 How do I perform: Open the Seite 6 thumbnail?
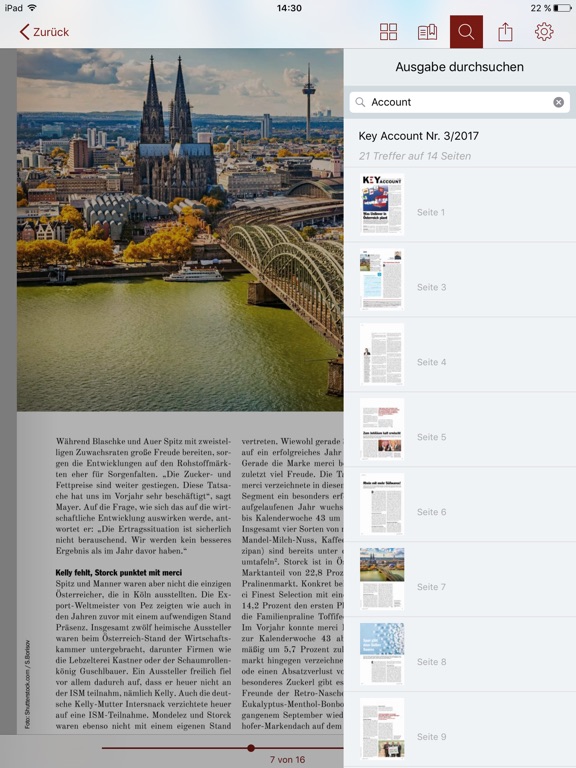pos(382,504)
